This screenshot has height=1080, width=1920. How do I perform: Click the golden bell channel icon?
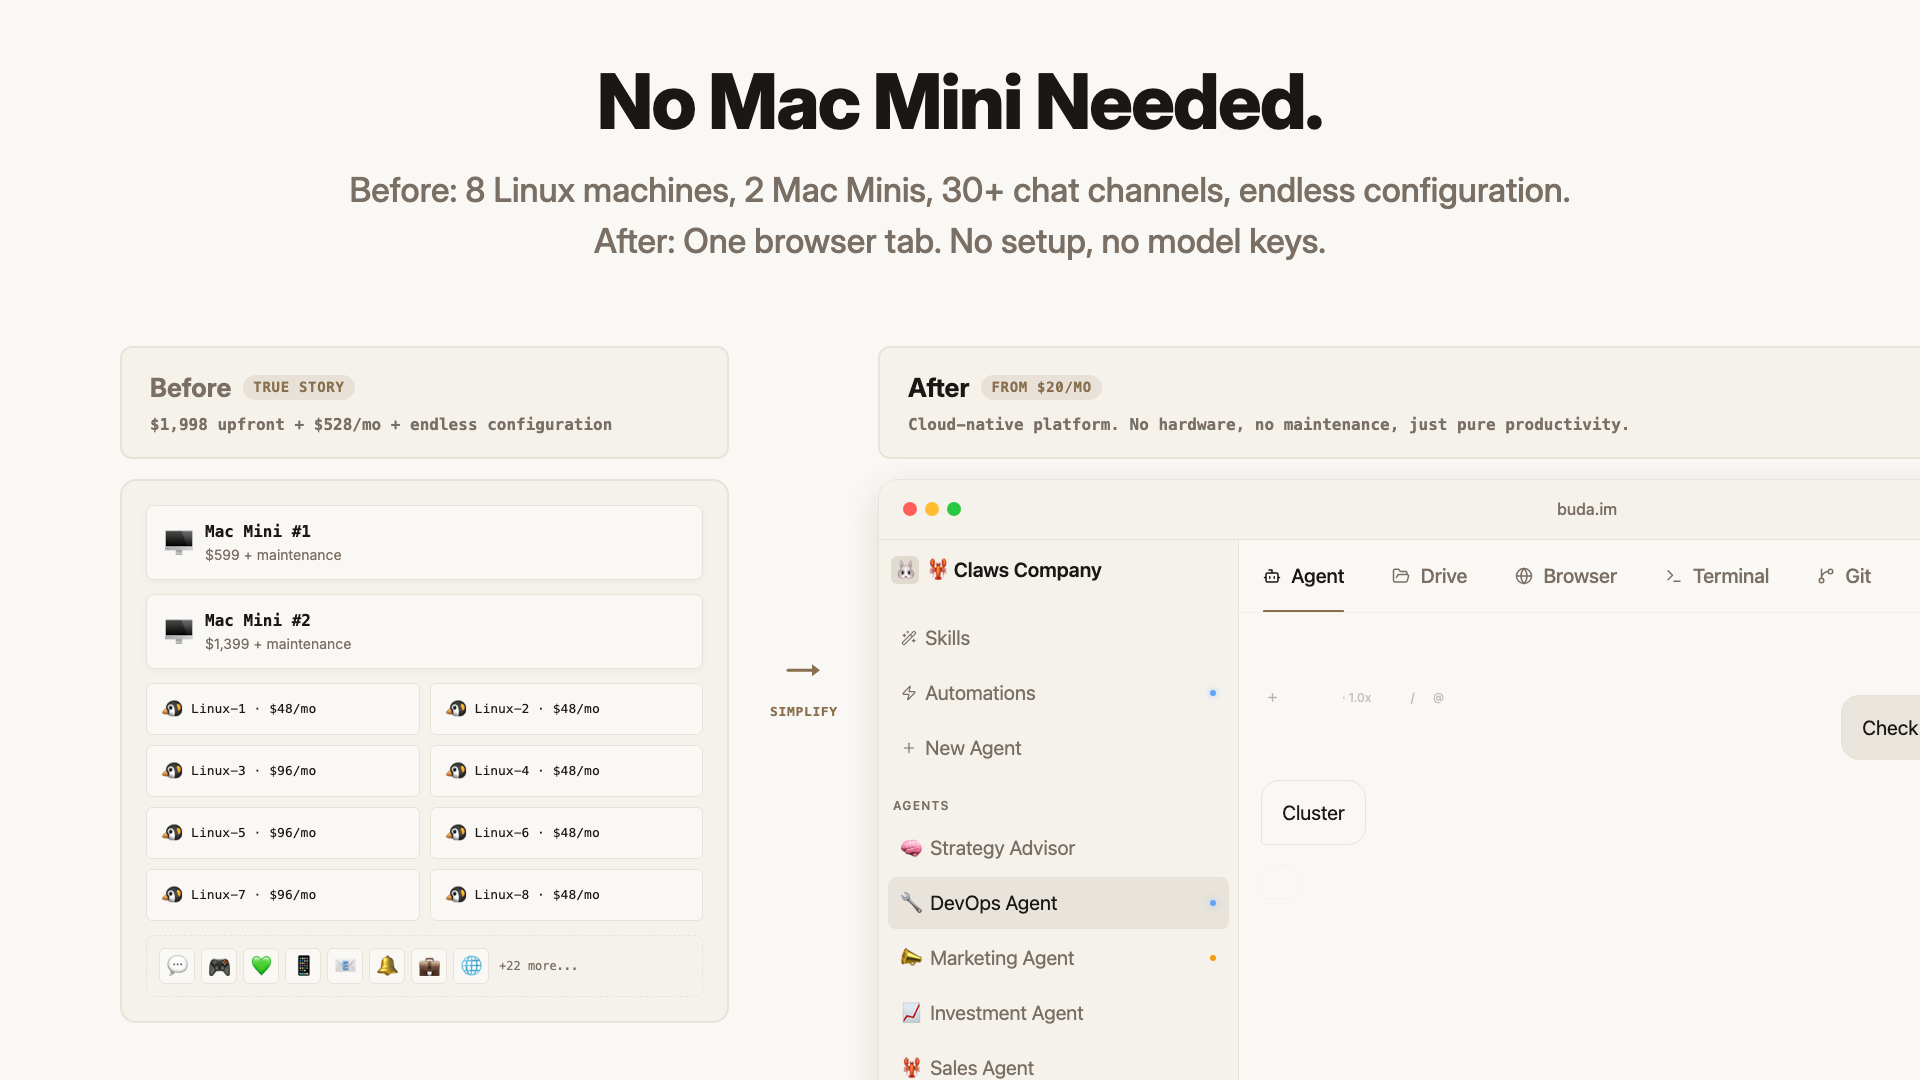click(x=387, y=966)
